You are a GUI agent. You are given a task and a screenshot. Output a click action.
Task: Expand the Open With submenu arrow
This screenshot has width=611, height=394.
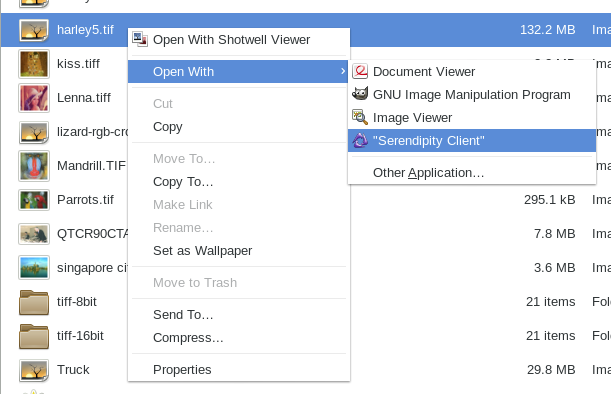pyautogui.click(x=343, y=71)
